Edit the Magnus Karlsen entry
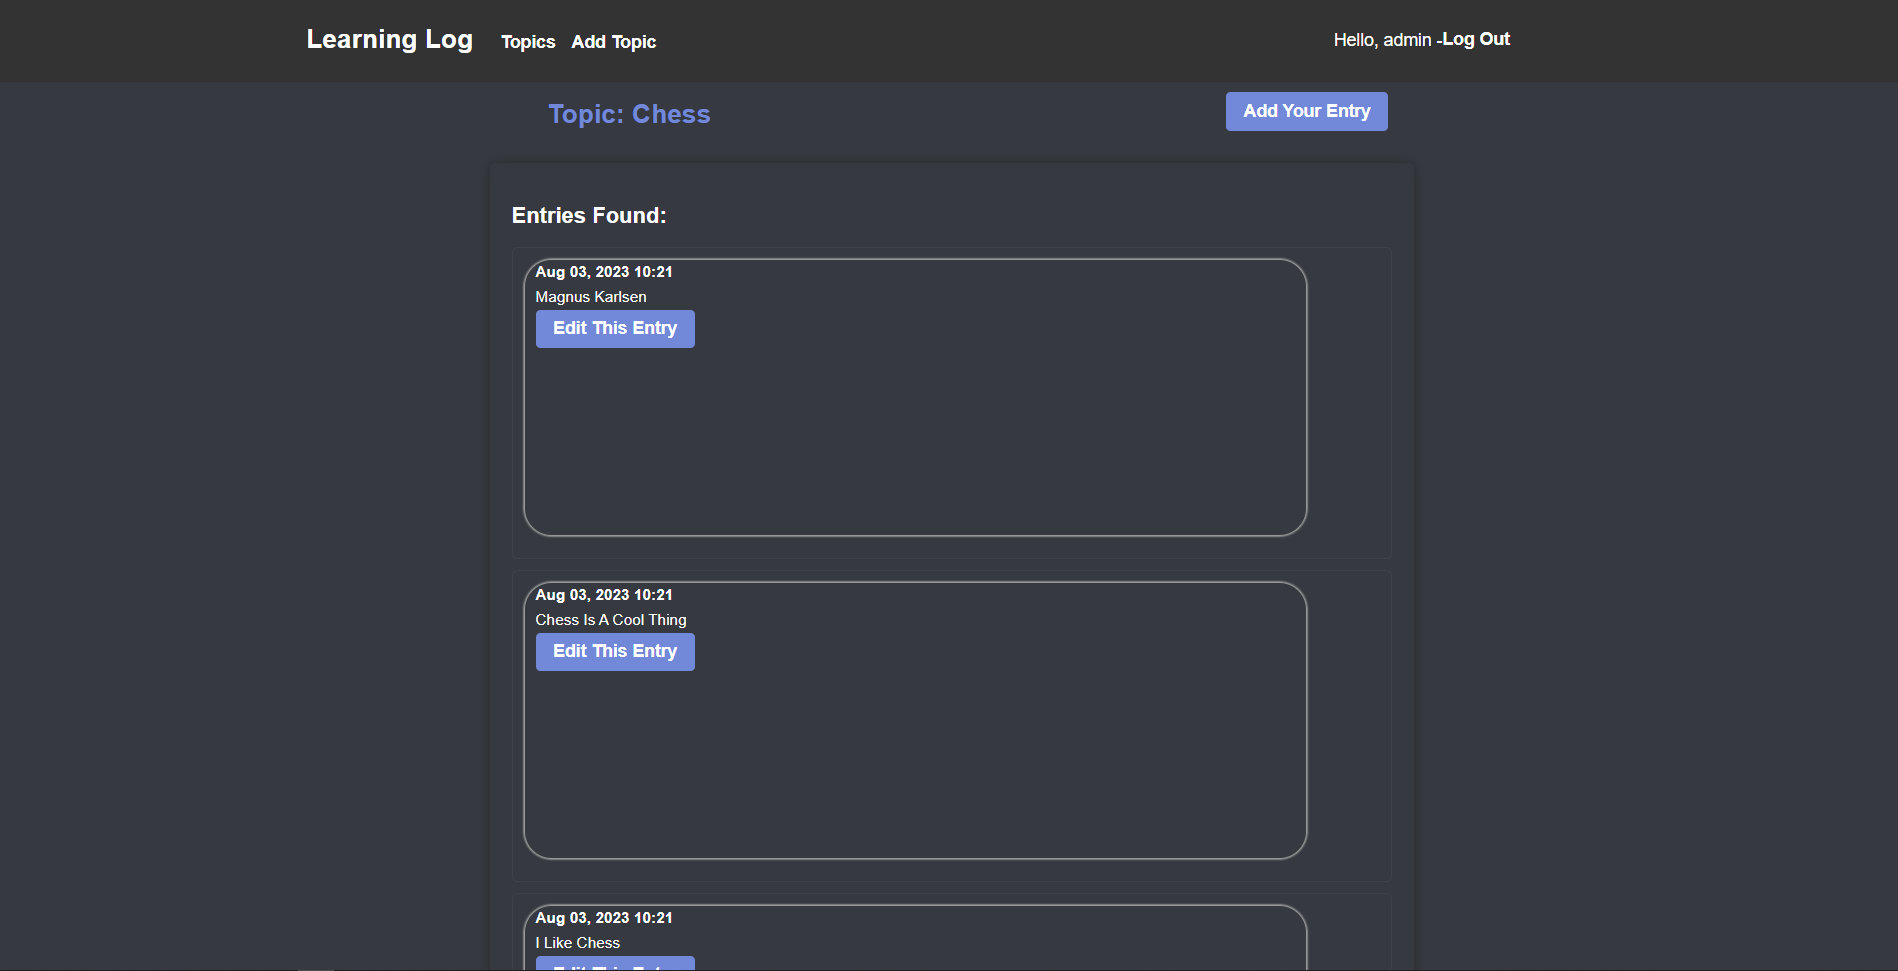This screenshot has width=1898, height=971. point(615,329)
